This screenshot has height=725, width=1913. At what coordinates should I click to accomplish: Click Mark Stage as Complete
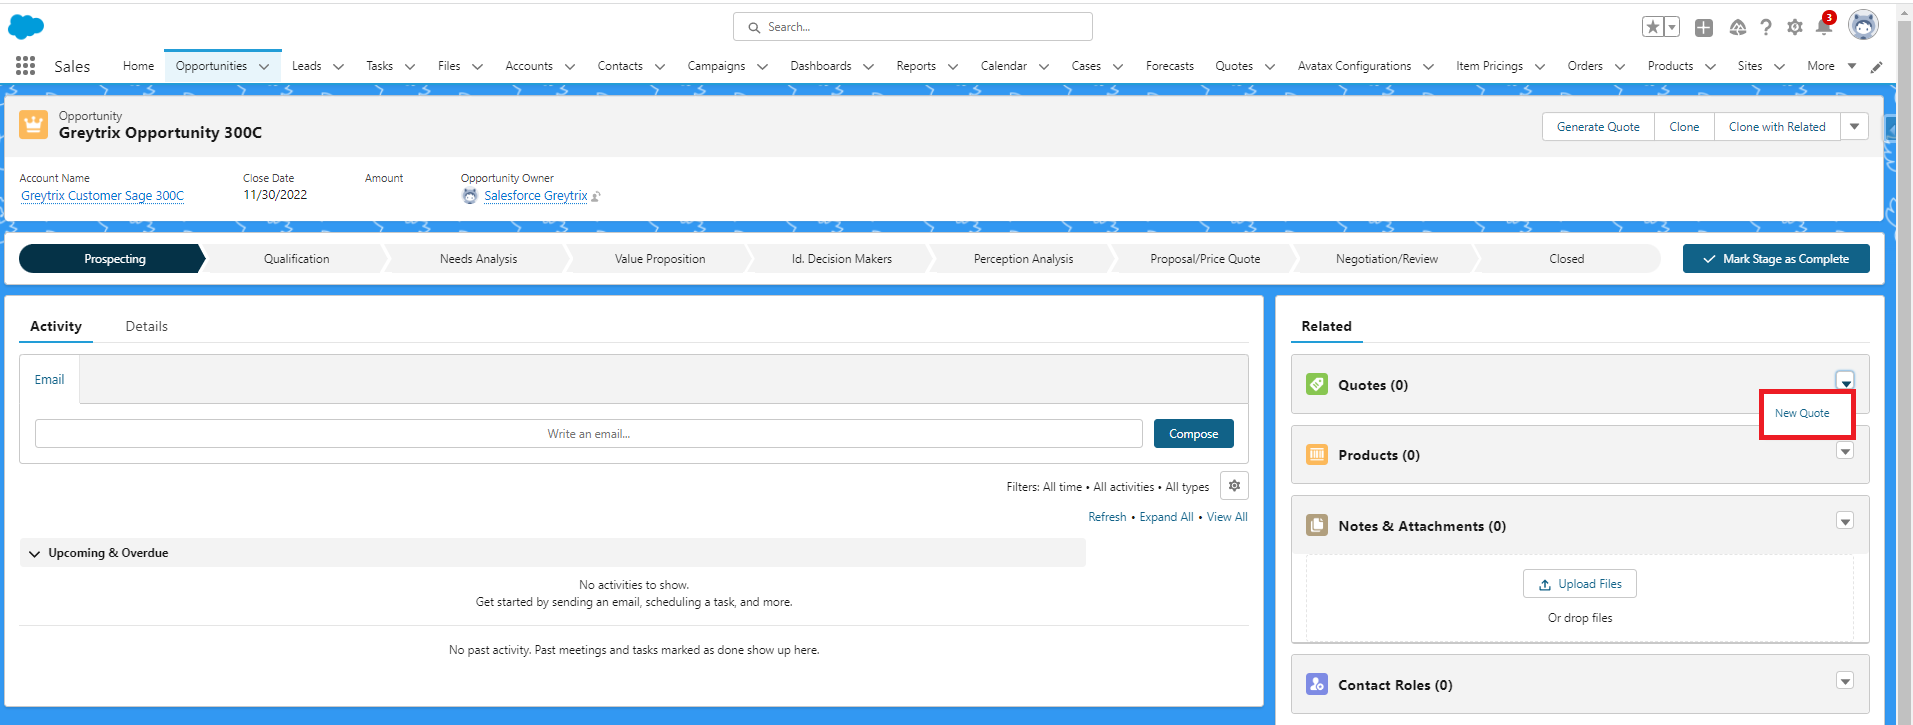[1776, 259]
